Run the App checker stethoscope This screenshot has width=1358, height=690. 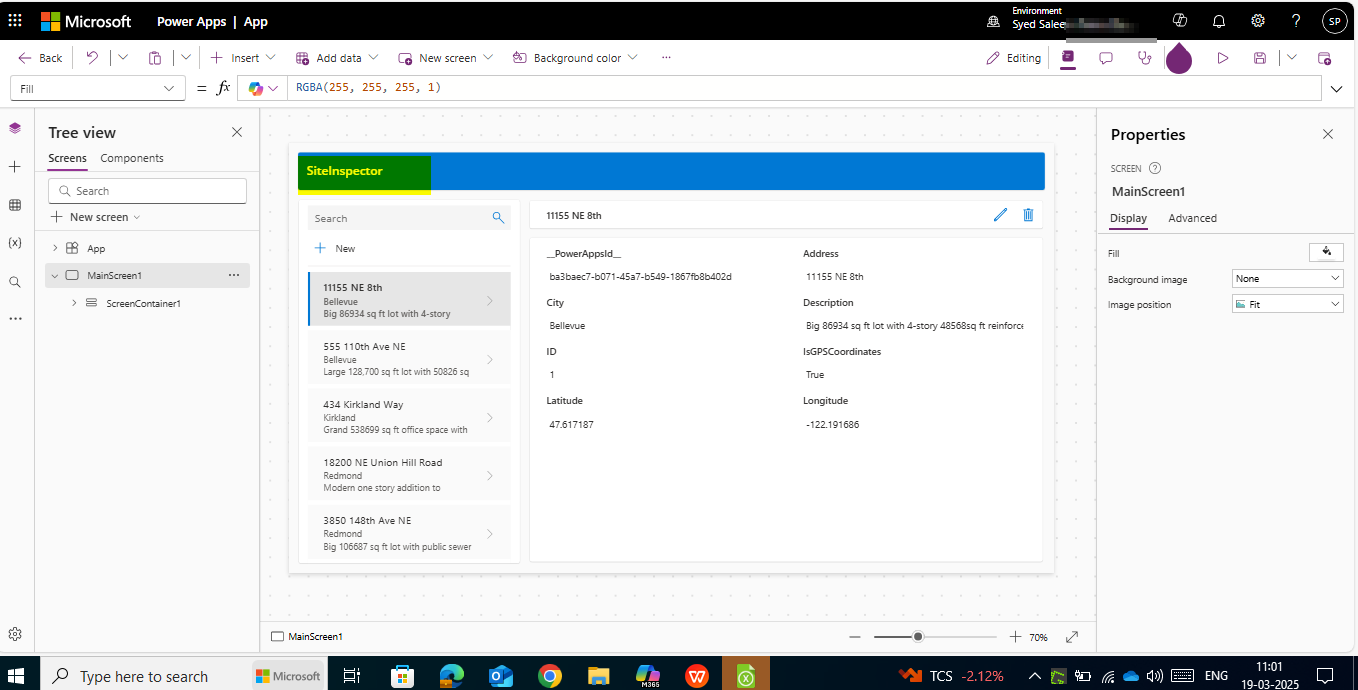click(x=1144, y=58)
